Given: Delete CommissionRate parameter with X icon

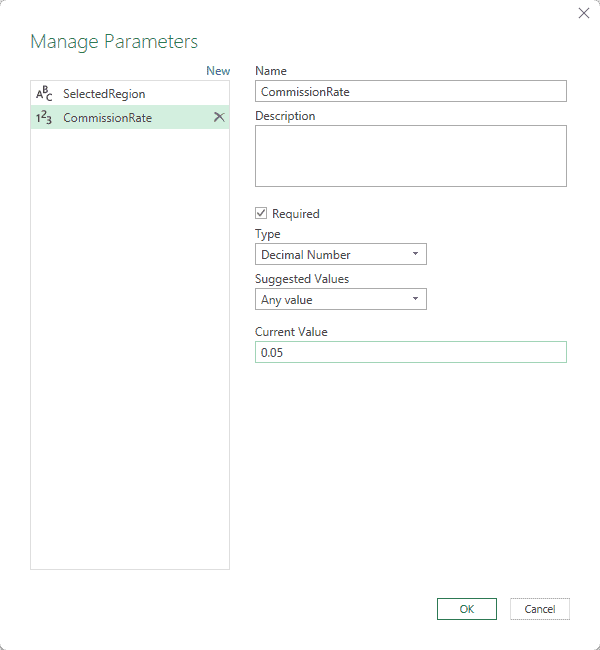Looking at the screenshot, I should 219,117.
